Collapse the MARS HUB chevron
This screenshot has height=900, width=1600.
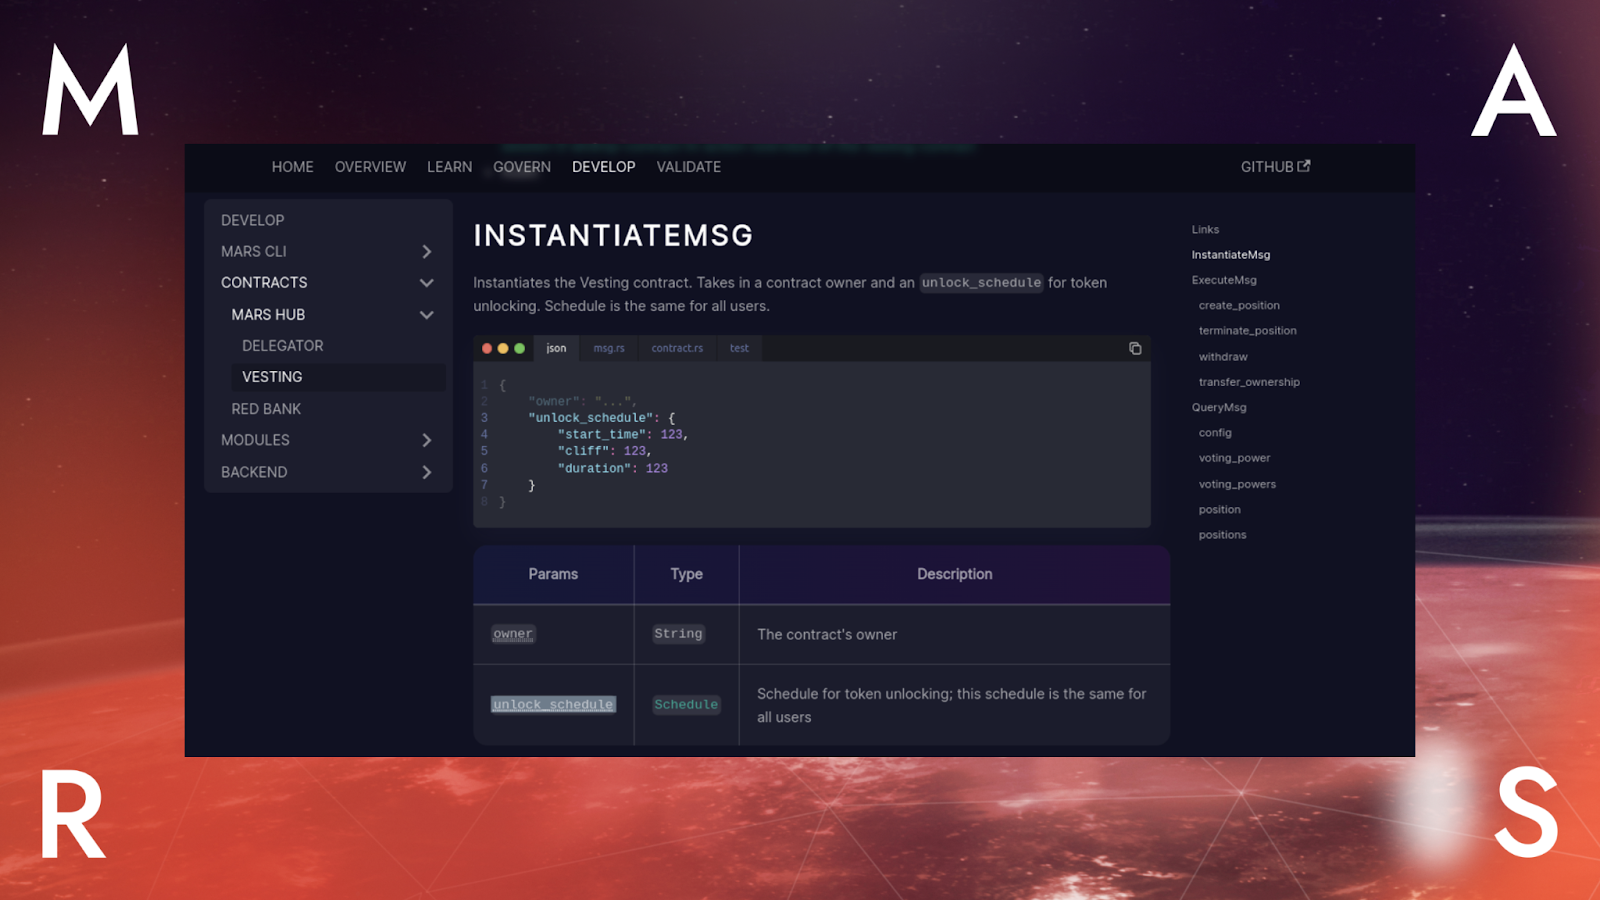[427, 315]
